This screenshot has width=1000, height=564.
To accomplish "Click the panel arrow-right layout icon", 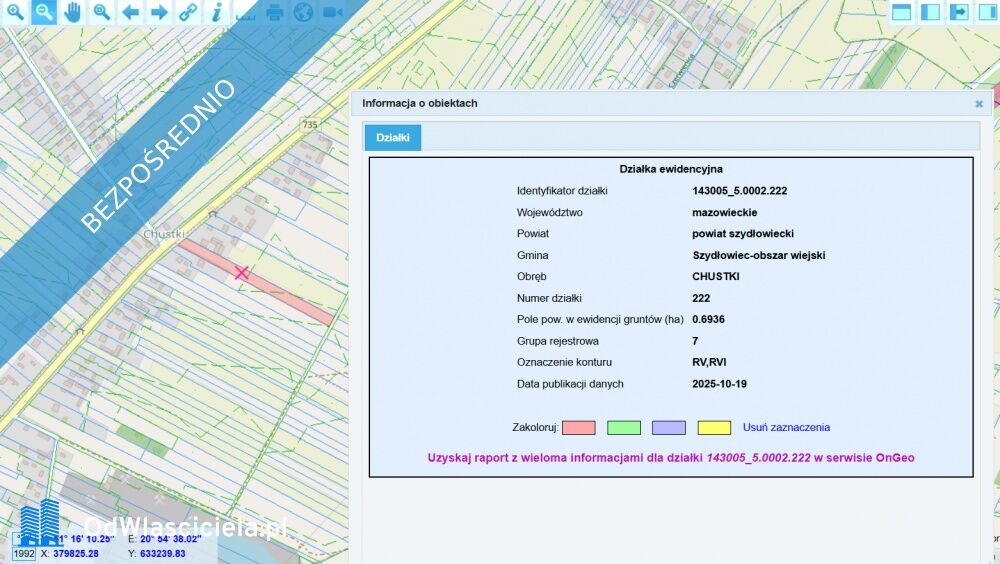I will point(959,12).
